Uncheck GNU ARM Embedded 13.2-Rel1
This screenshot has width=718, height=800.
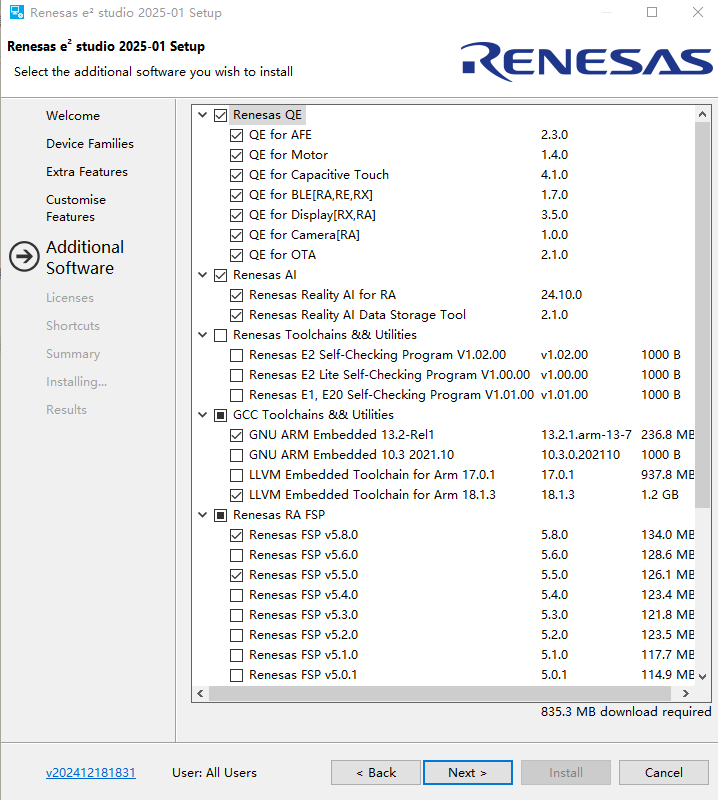[x=236, y=435]
